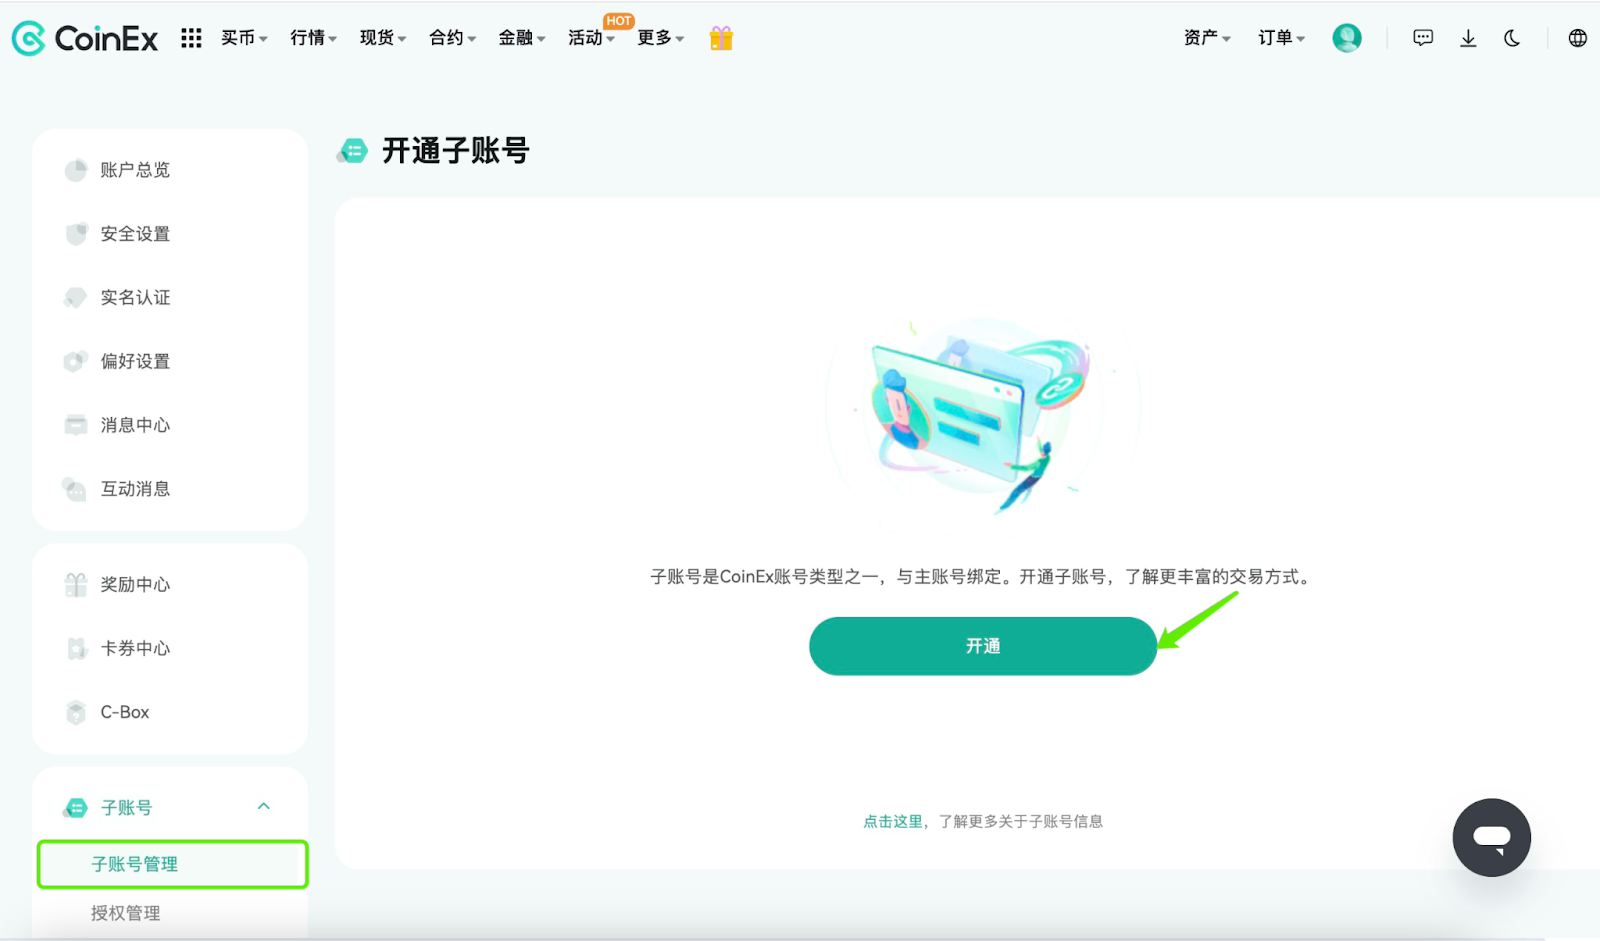
Task: Expand the 买币 dropdown menu
Action: [x=244, y=38]
